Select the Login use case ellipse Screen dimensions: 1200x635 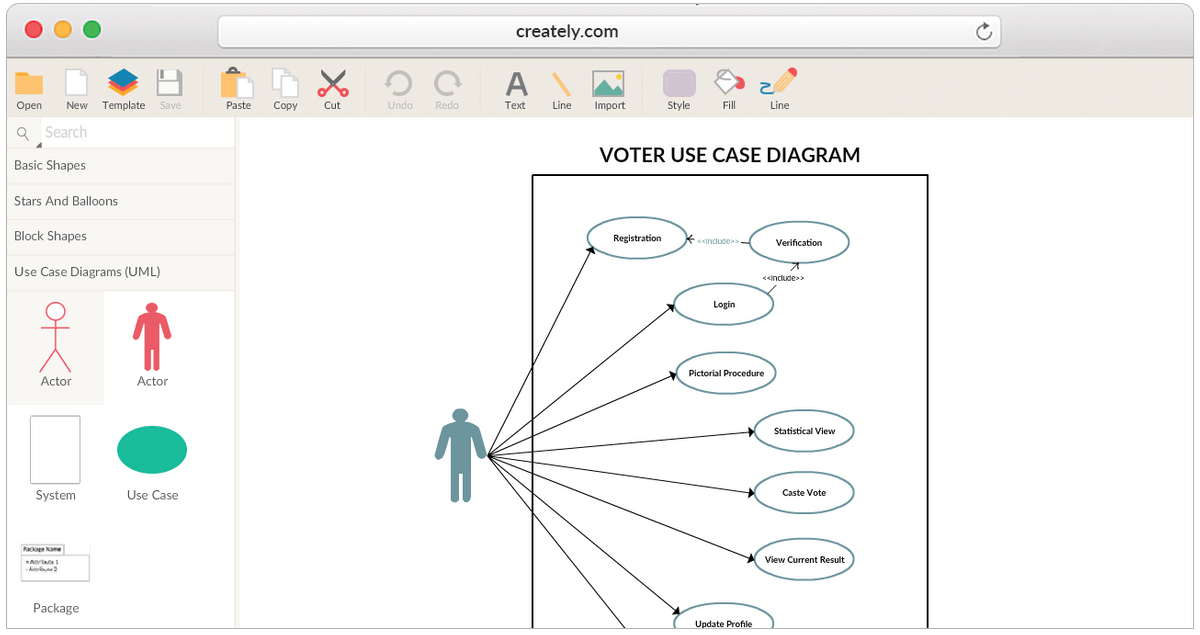pyautogui.click(x=724, y=304)
